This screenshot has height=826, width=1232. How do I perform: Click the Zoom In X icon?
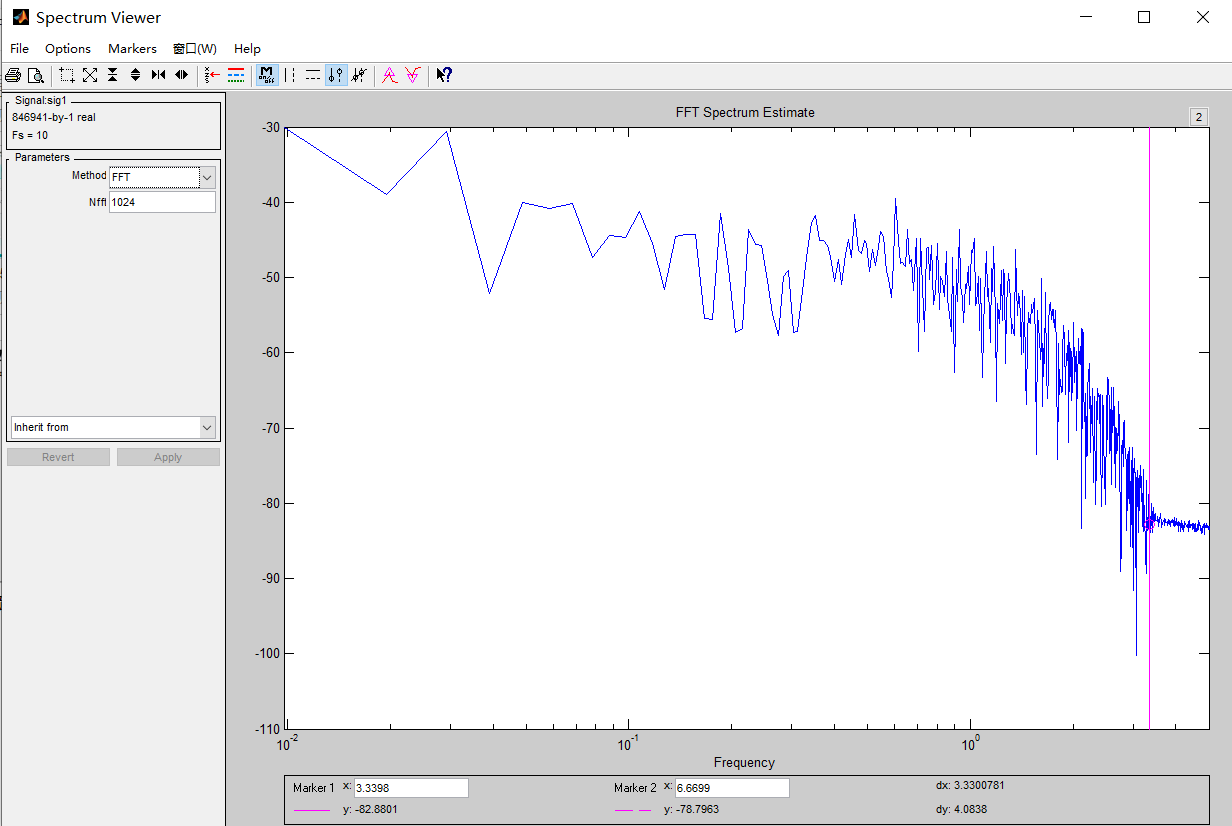pos(158,75)
